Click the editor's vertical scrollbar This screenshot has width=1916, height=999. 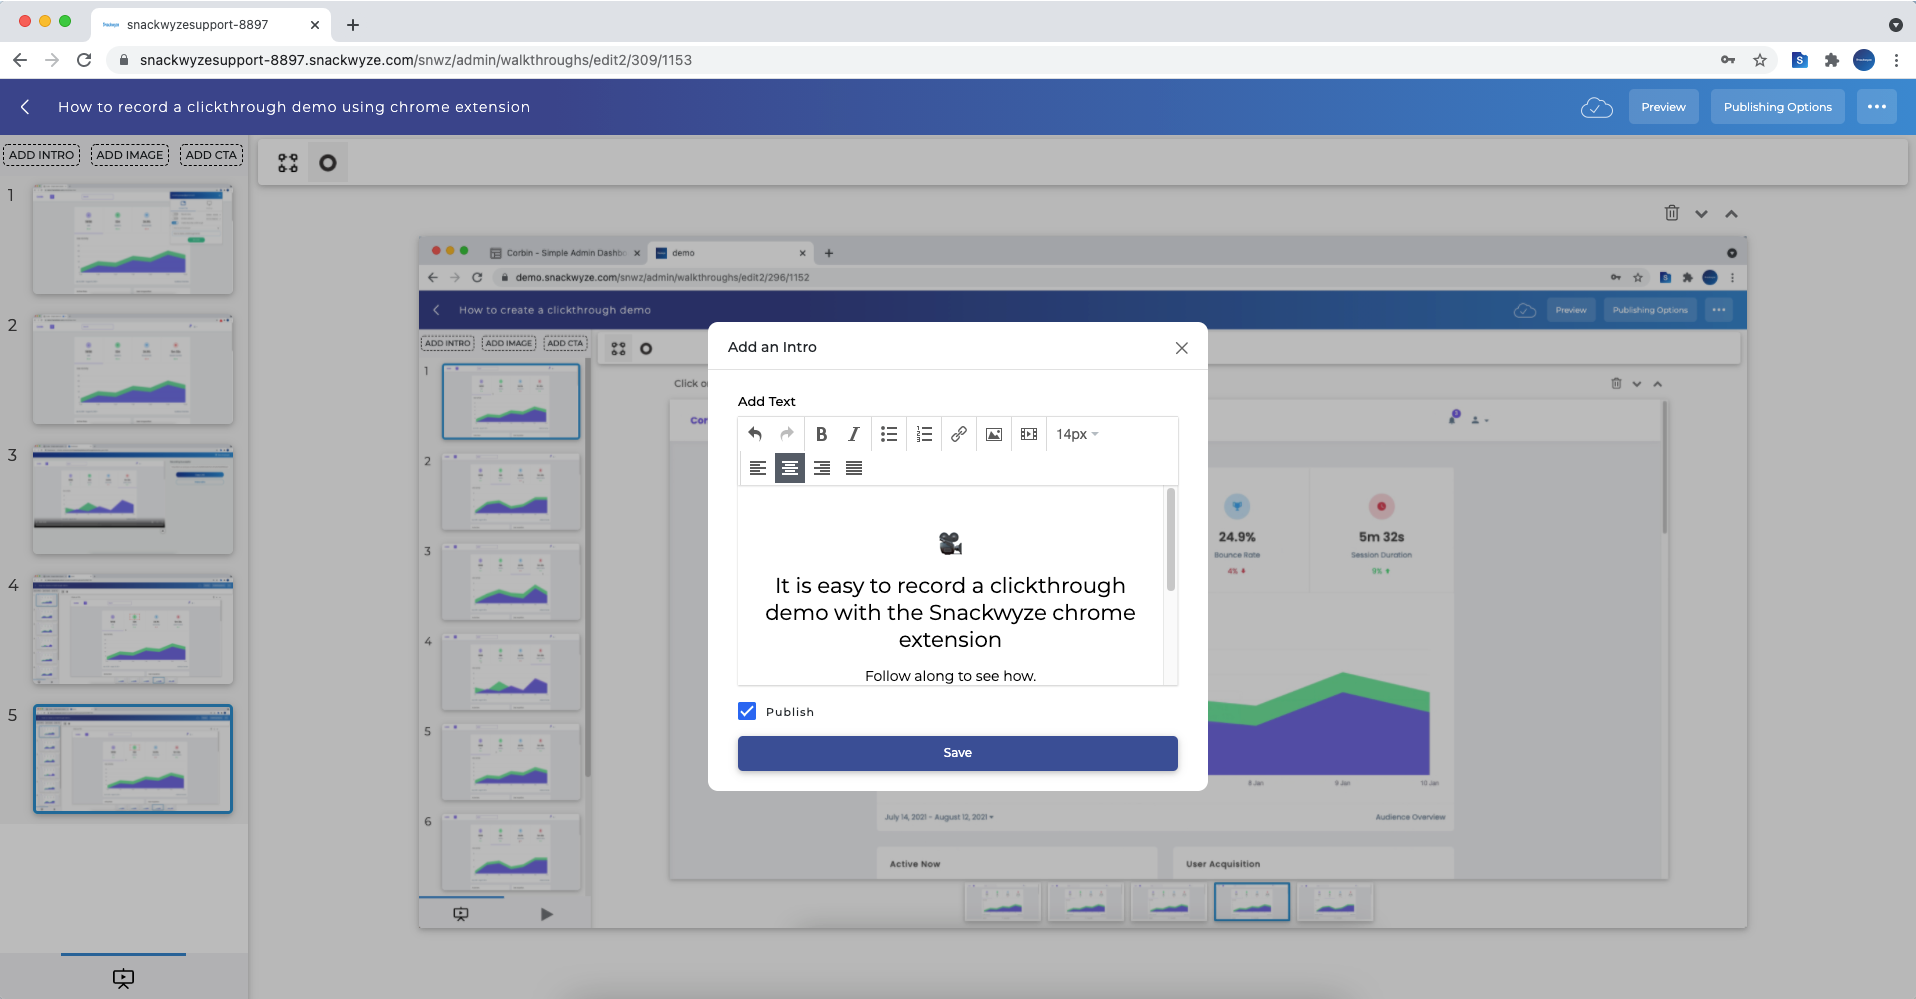point(1171,540)
